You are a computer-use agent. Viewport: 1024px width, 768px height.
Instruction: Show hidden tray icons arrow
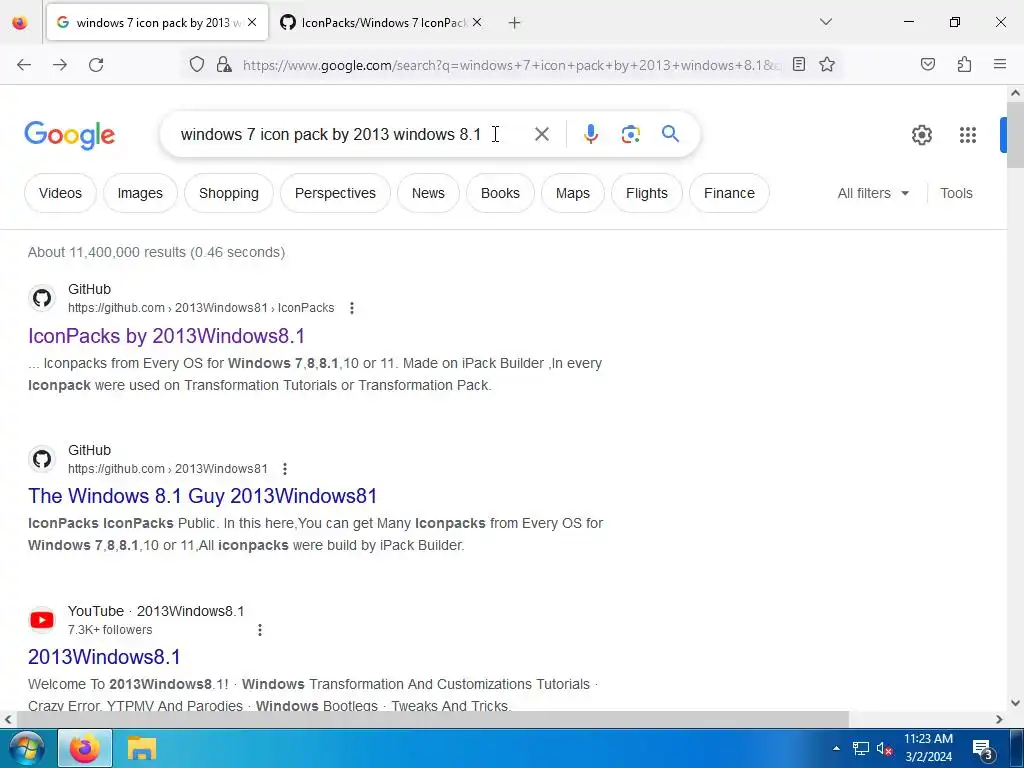coord(836,748)
